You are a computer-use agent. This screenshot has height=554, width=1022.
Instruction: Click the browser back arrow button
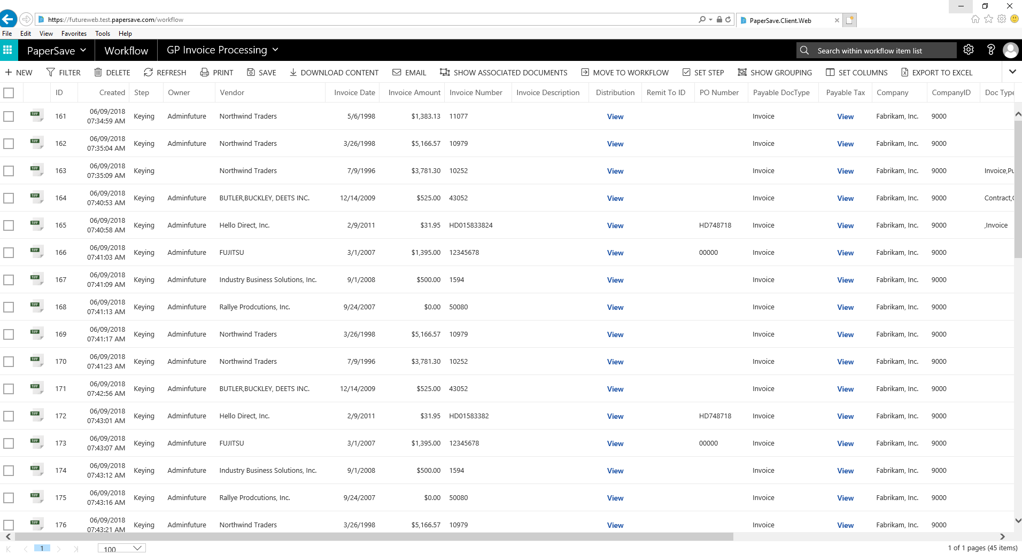pyautogui.click(x=8, y=20)
